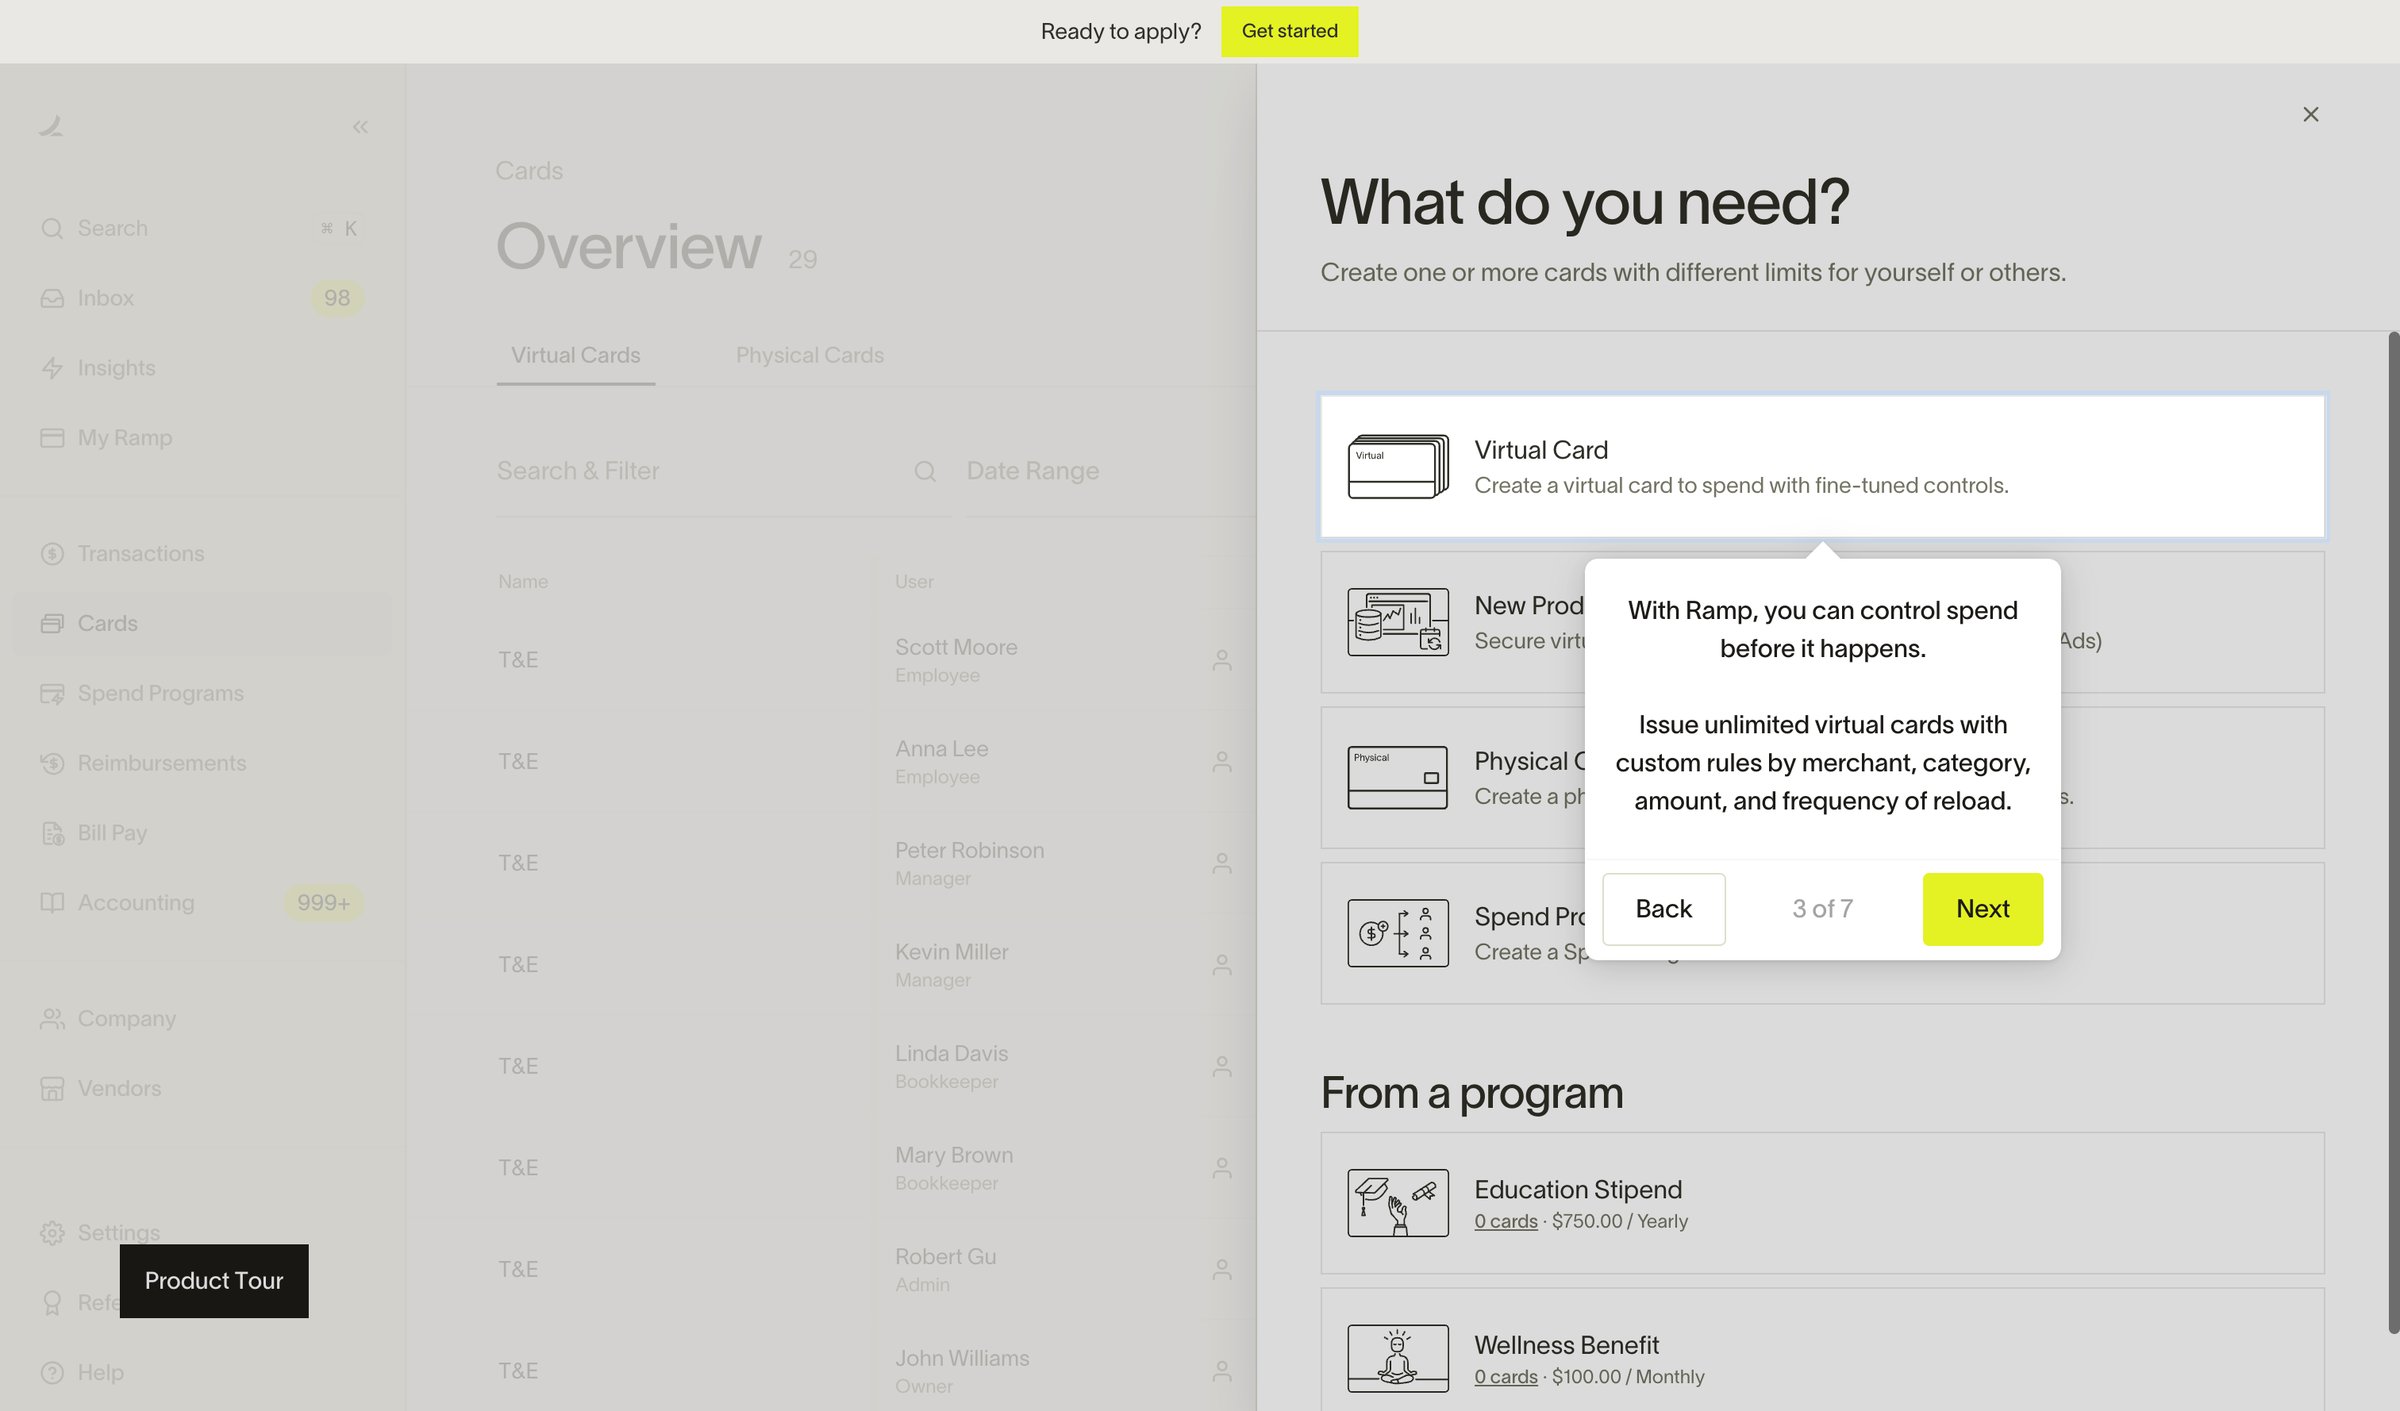Select the Virtual Card option
The image size is (2400, 1411).
[1822, 467]
